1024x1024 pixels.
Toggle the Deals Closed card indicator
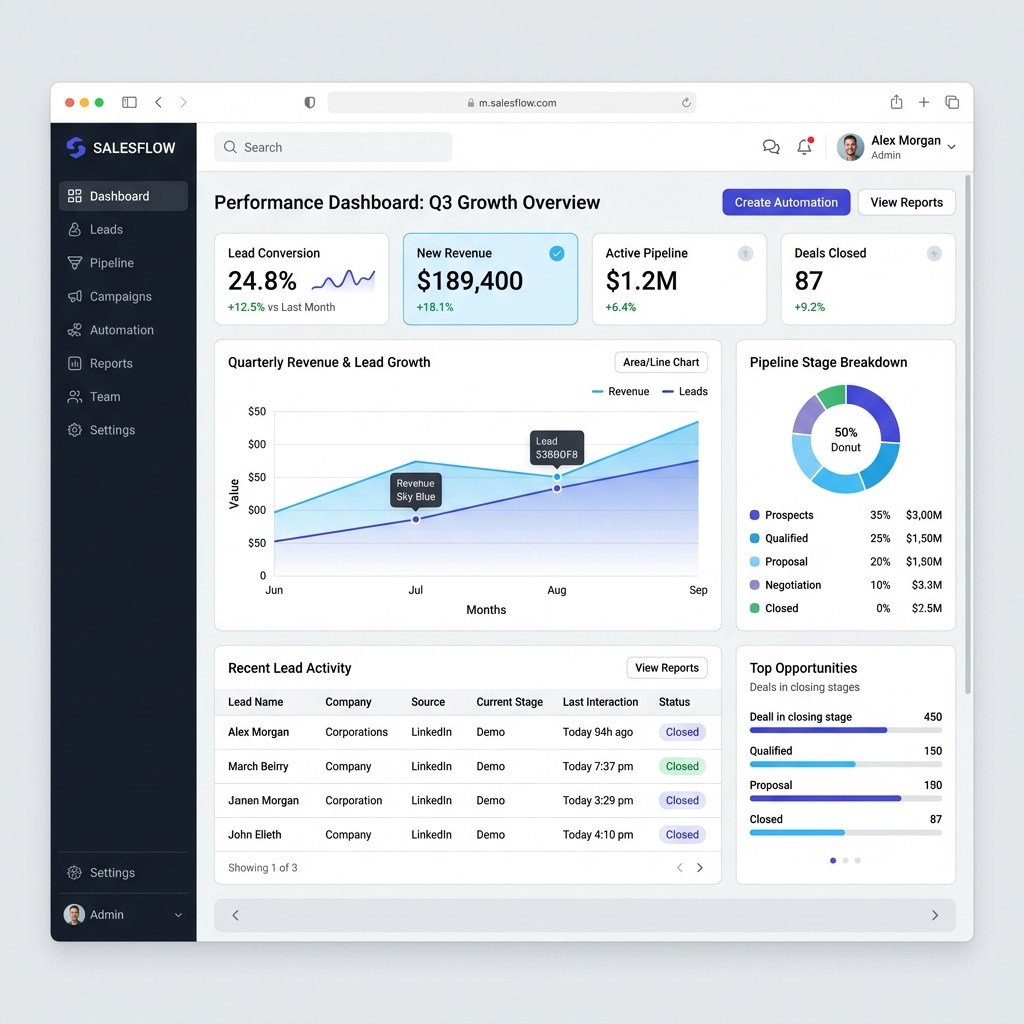click(x=935, y=253)
